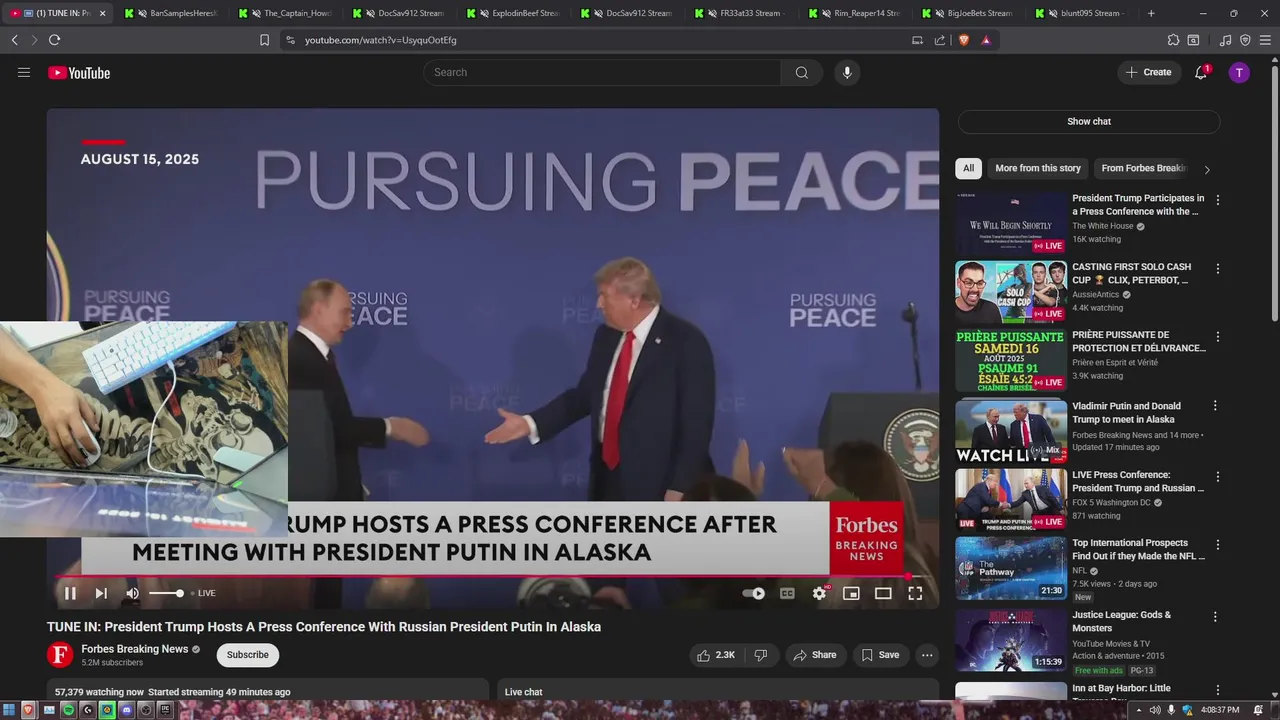Select the All filter chip
The height and width of the screenshot is (720, 1280).
pos(968,168)
